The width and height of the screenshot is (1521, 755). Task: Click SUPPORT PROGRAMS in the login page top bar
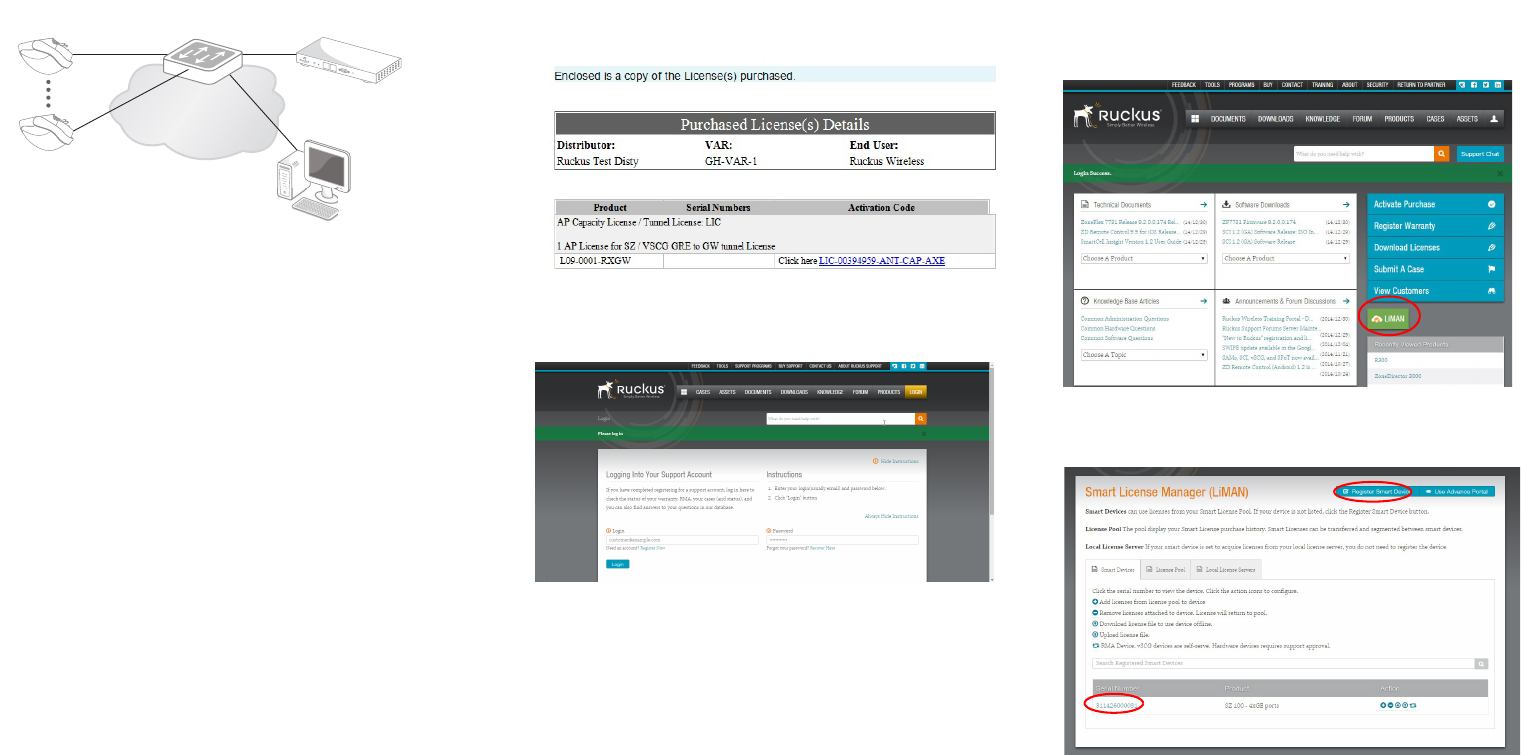[752, 367]
